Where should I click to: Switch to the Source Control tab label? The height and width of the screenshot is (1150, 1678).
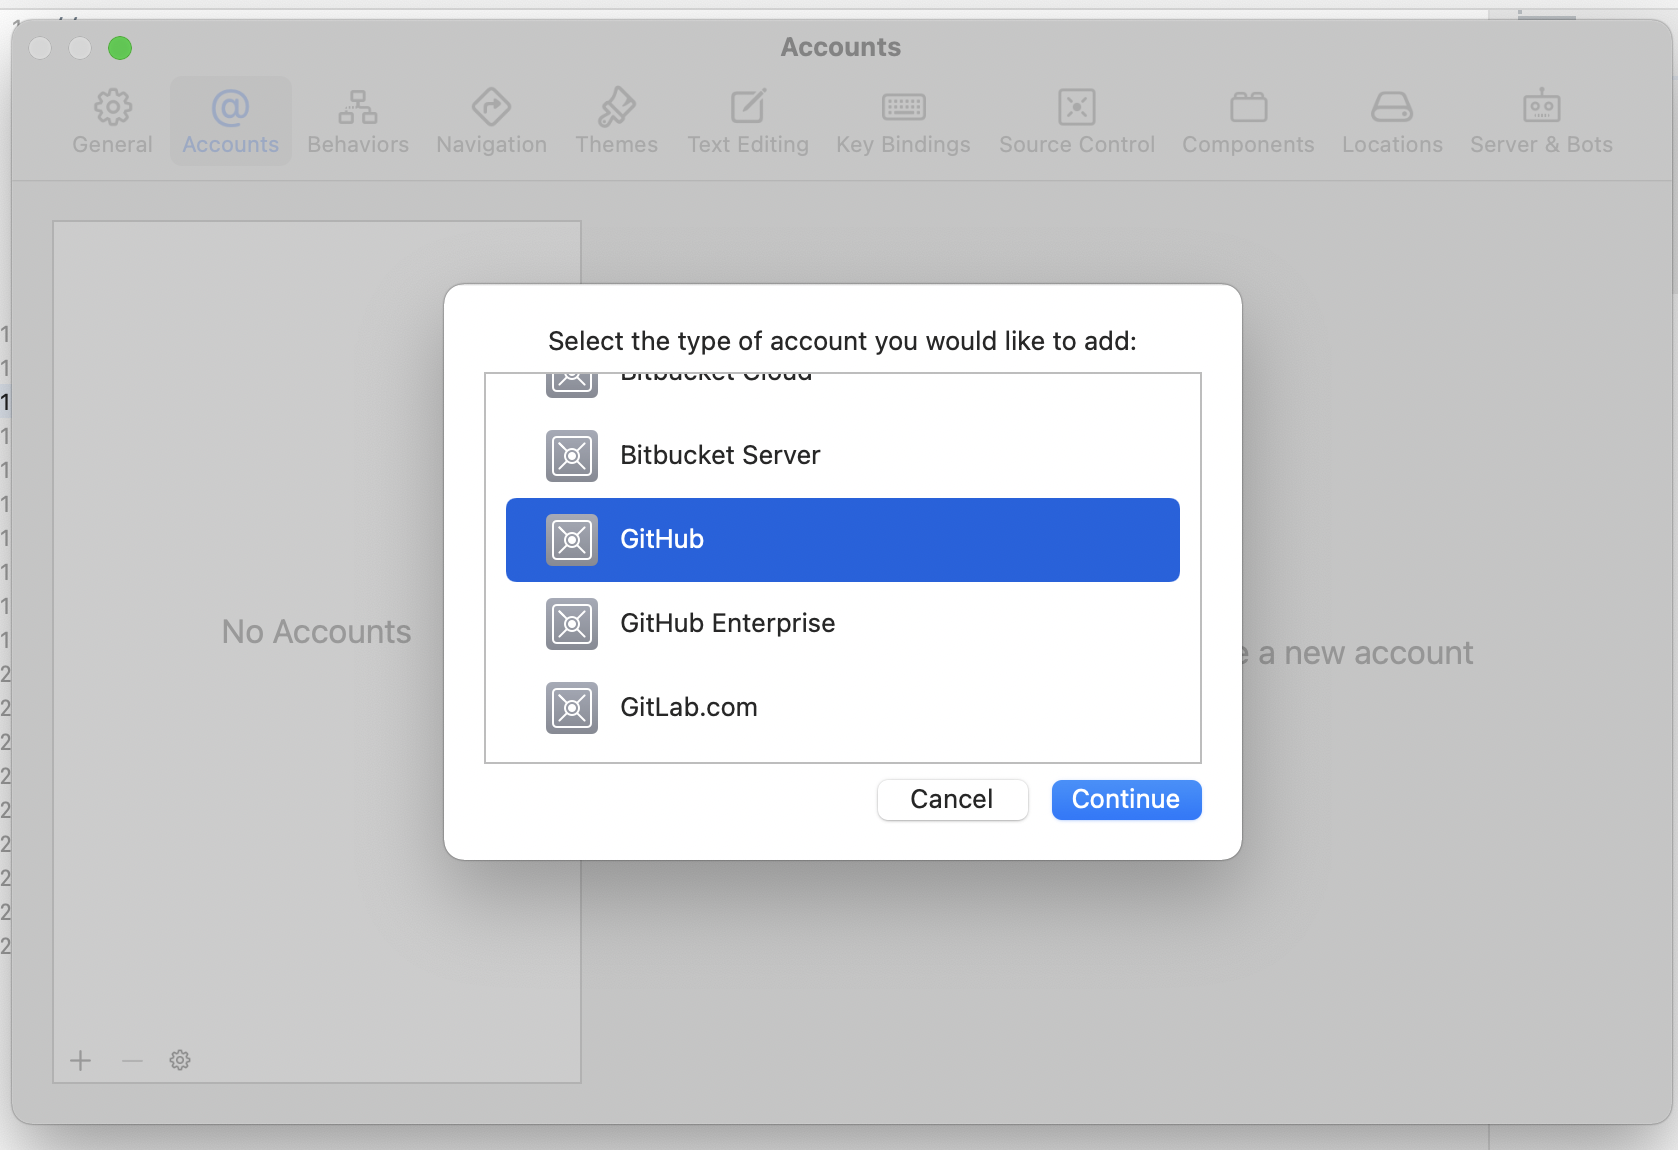pos(1077,145)
